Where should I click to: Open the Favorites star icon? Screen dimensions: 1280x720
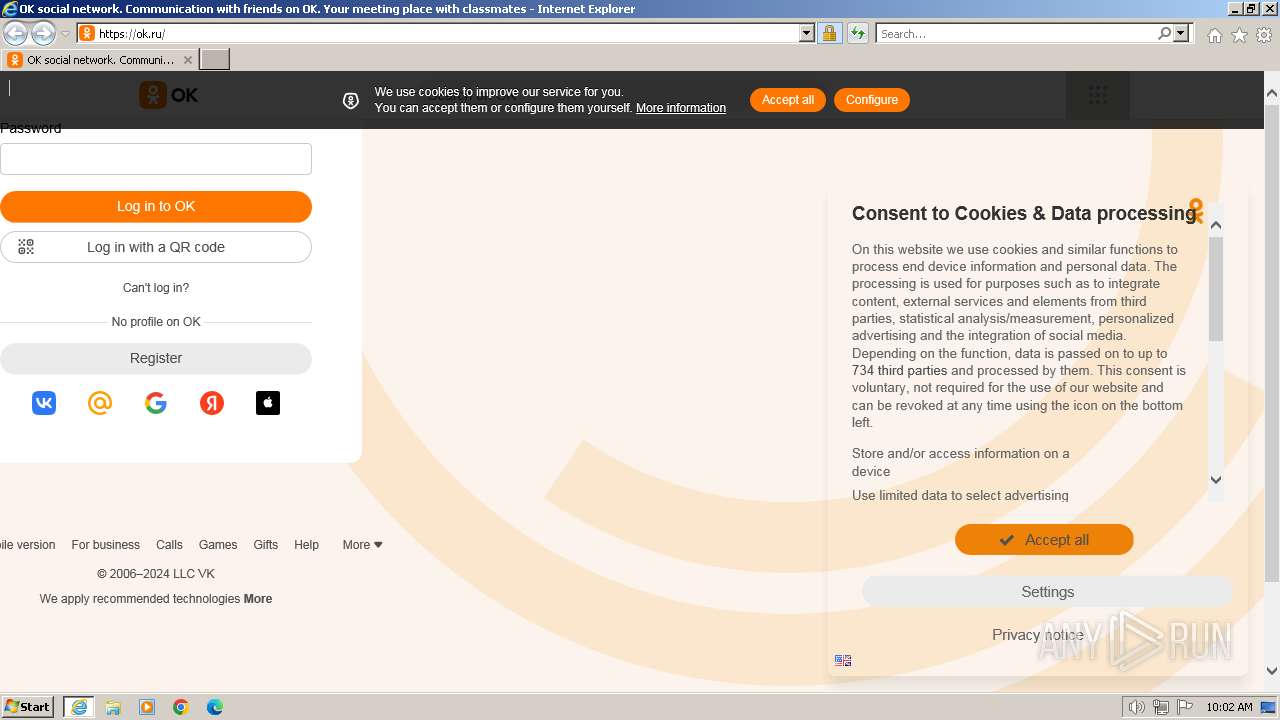[x=1239, y=35]
